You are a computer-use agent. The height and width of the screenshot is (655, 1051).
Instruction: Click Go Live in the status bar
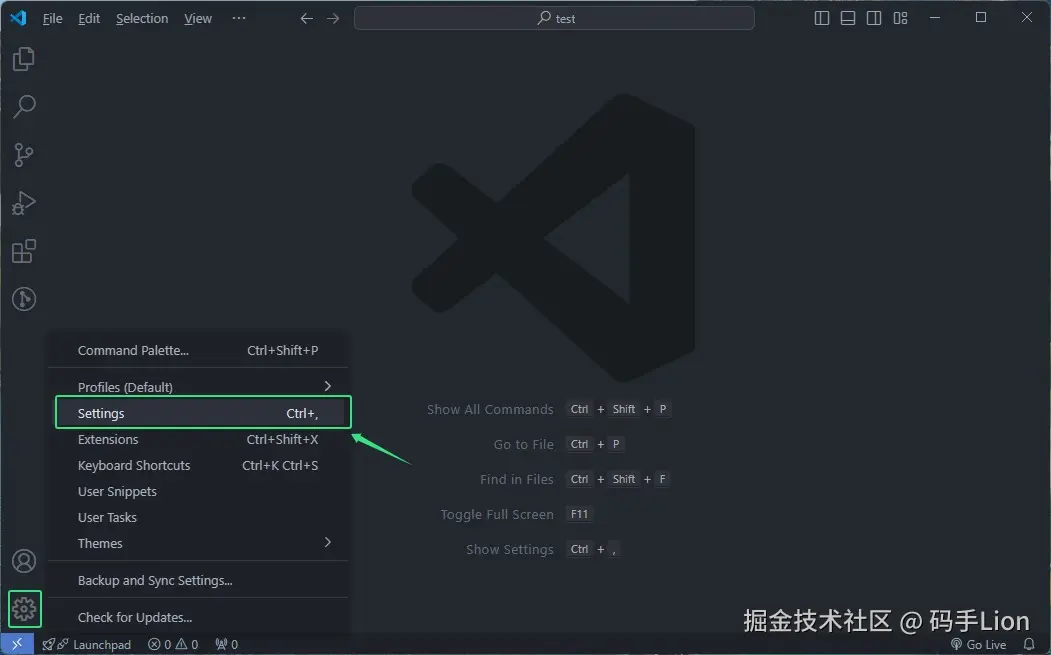pos(978,644)
